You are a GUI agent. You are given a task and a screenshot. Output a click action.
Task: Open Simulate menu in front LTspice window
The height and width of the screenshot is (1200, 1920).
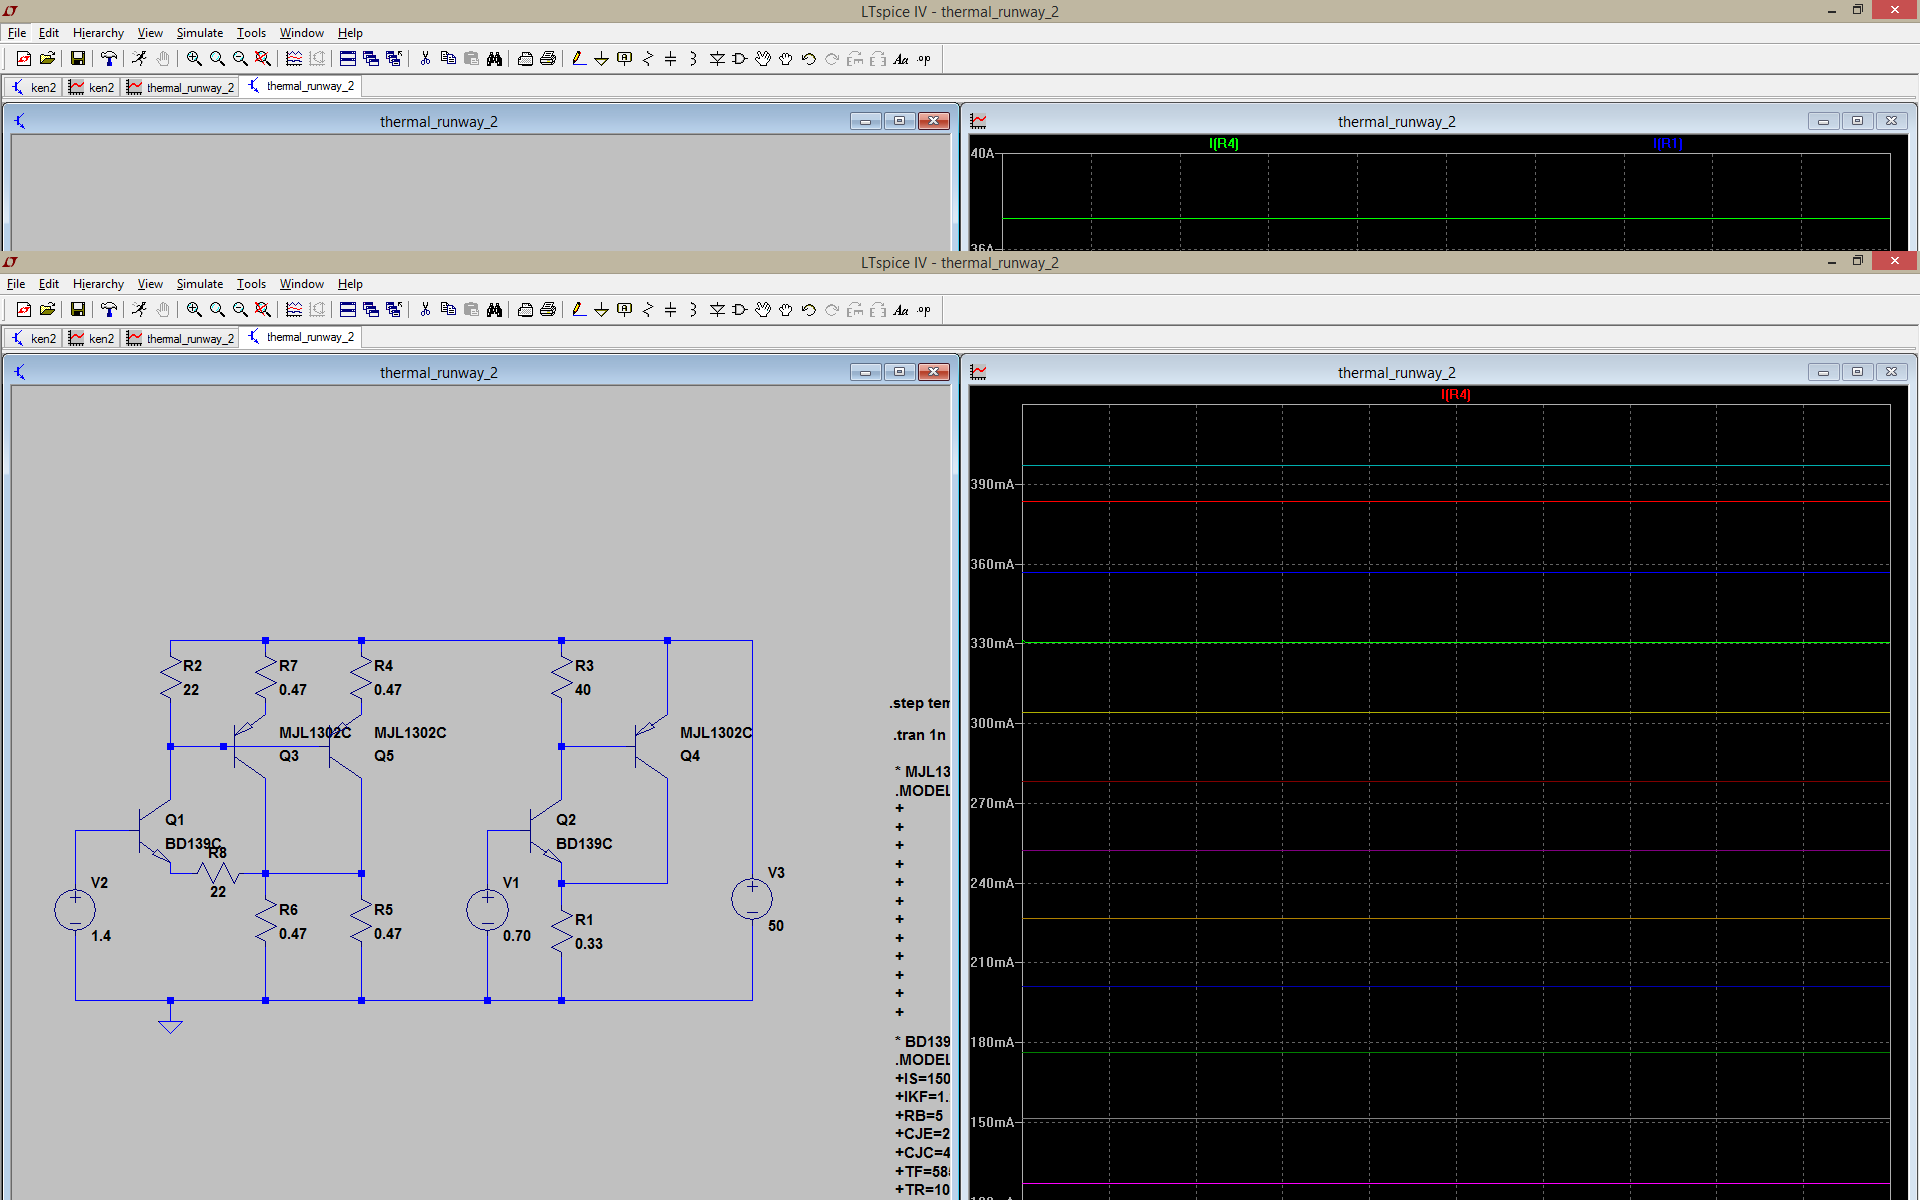coord(200,284)
